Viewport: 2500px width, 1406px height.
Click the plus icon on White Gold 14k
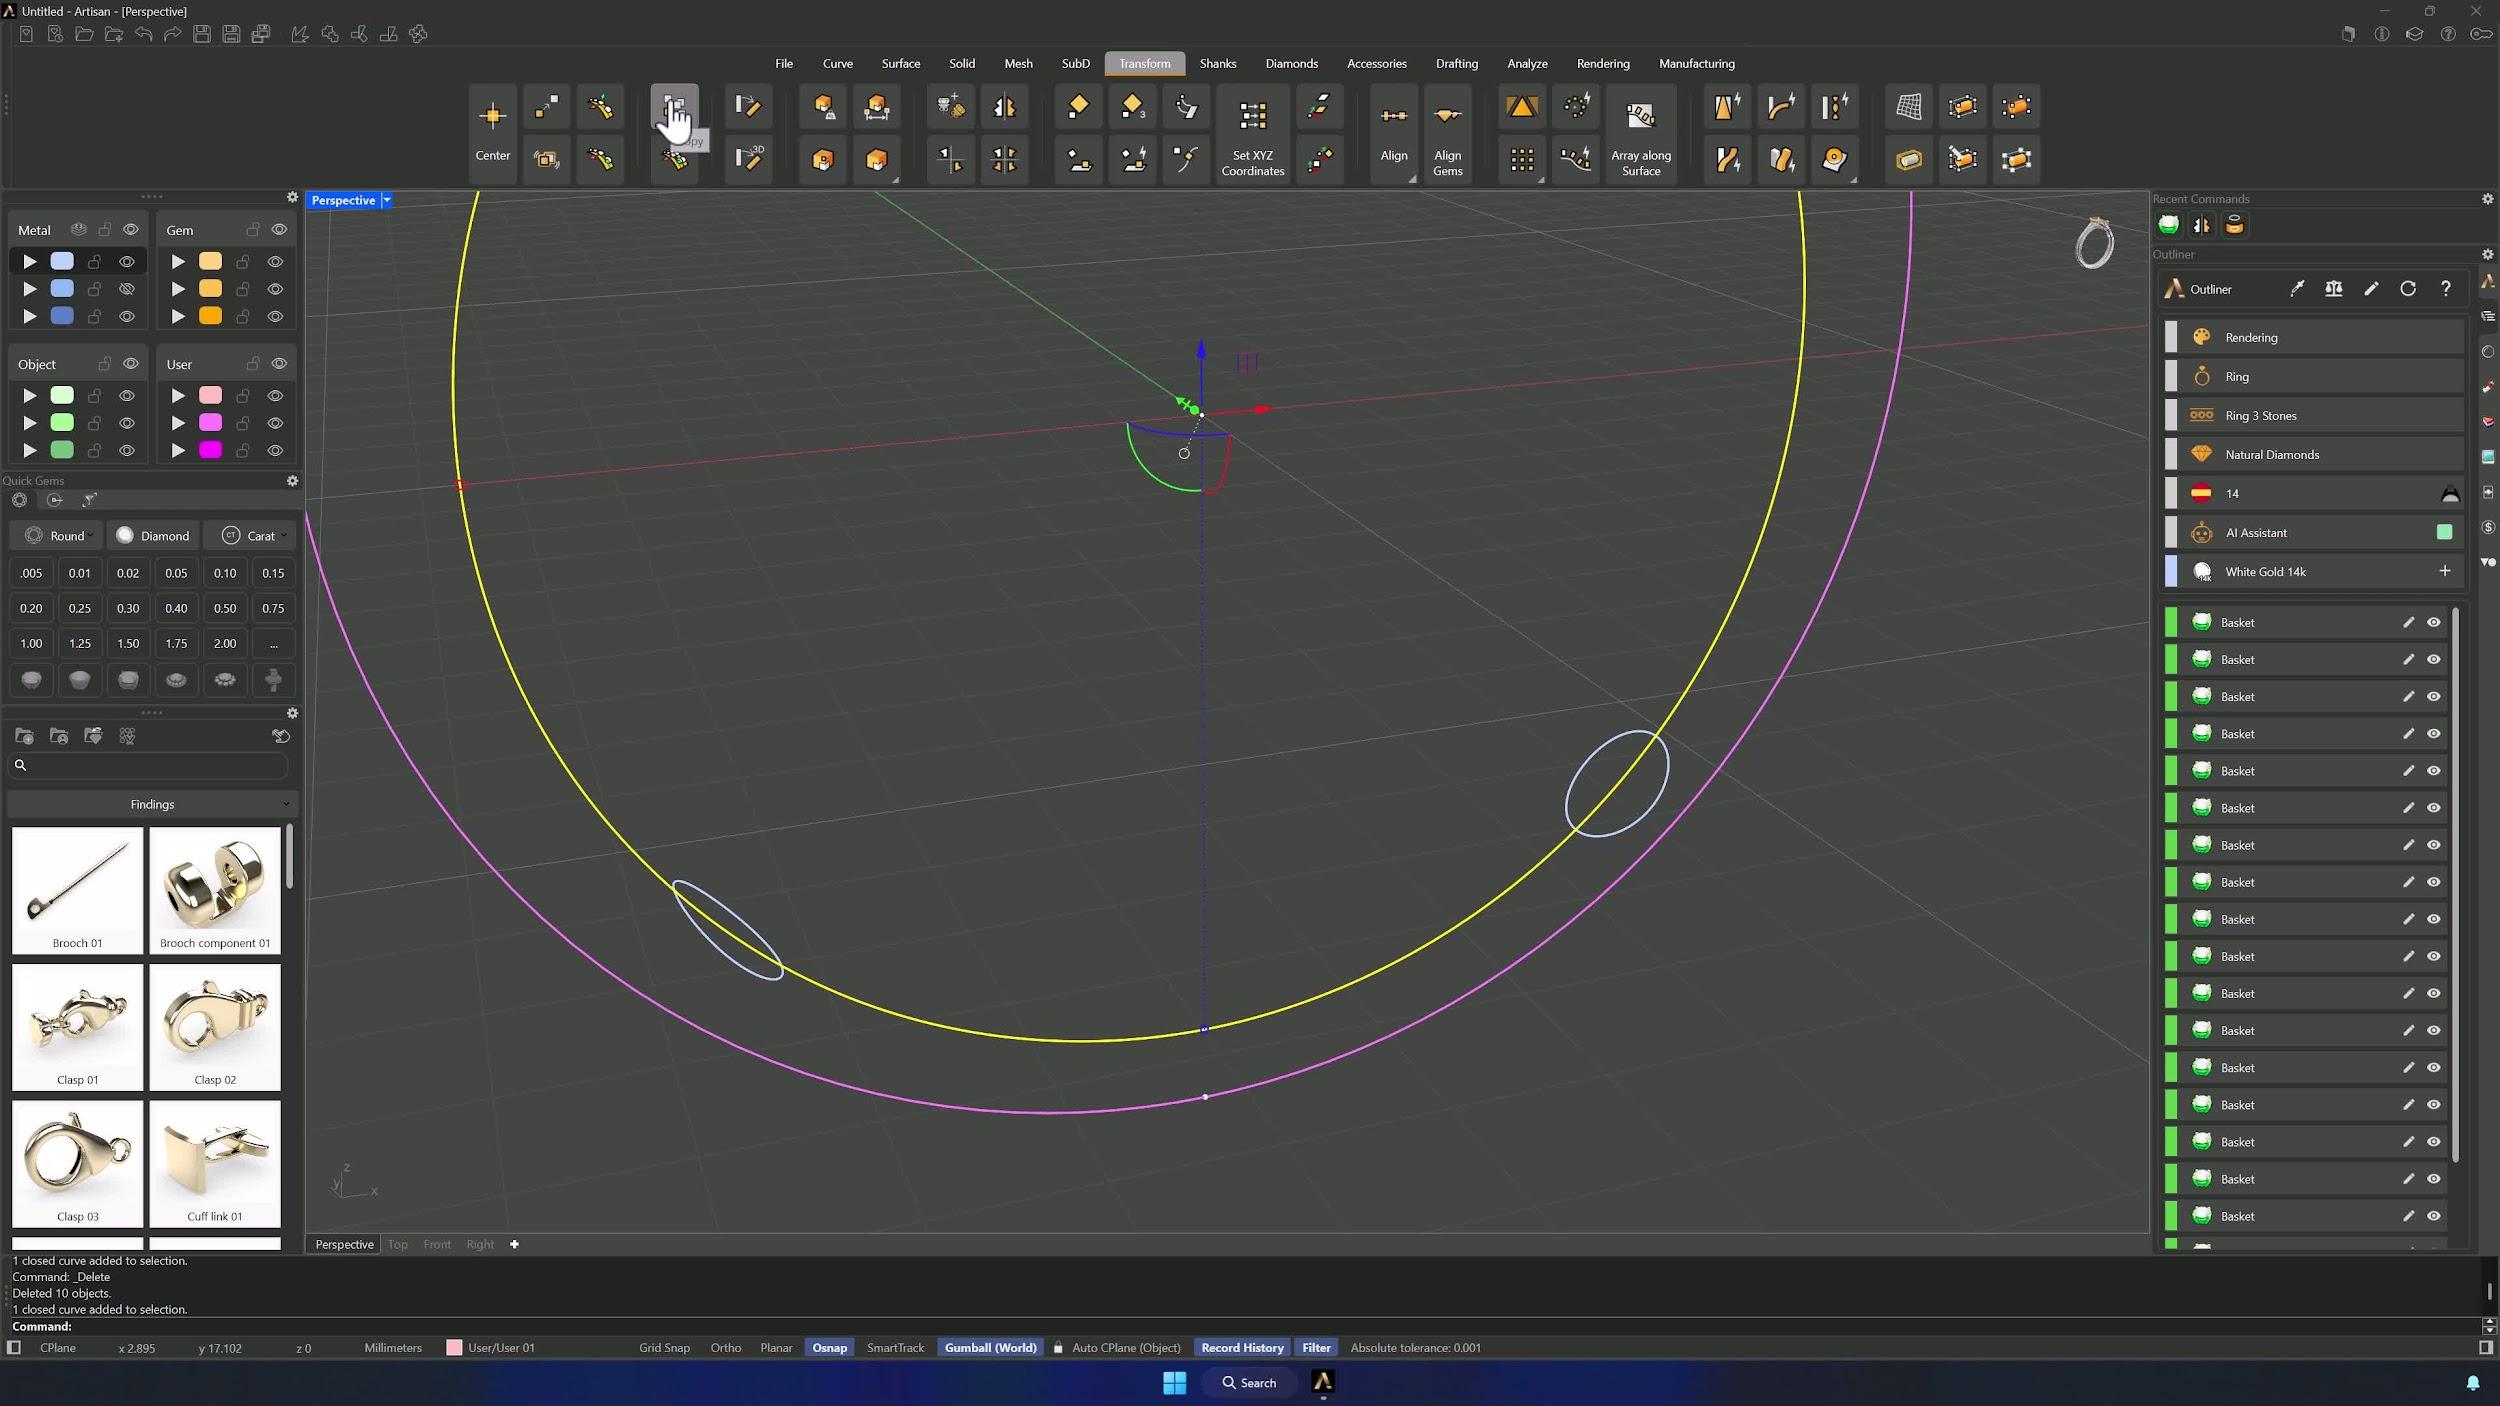[2444, 571]
